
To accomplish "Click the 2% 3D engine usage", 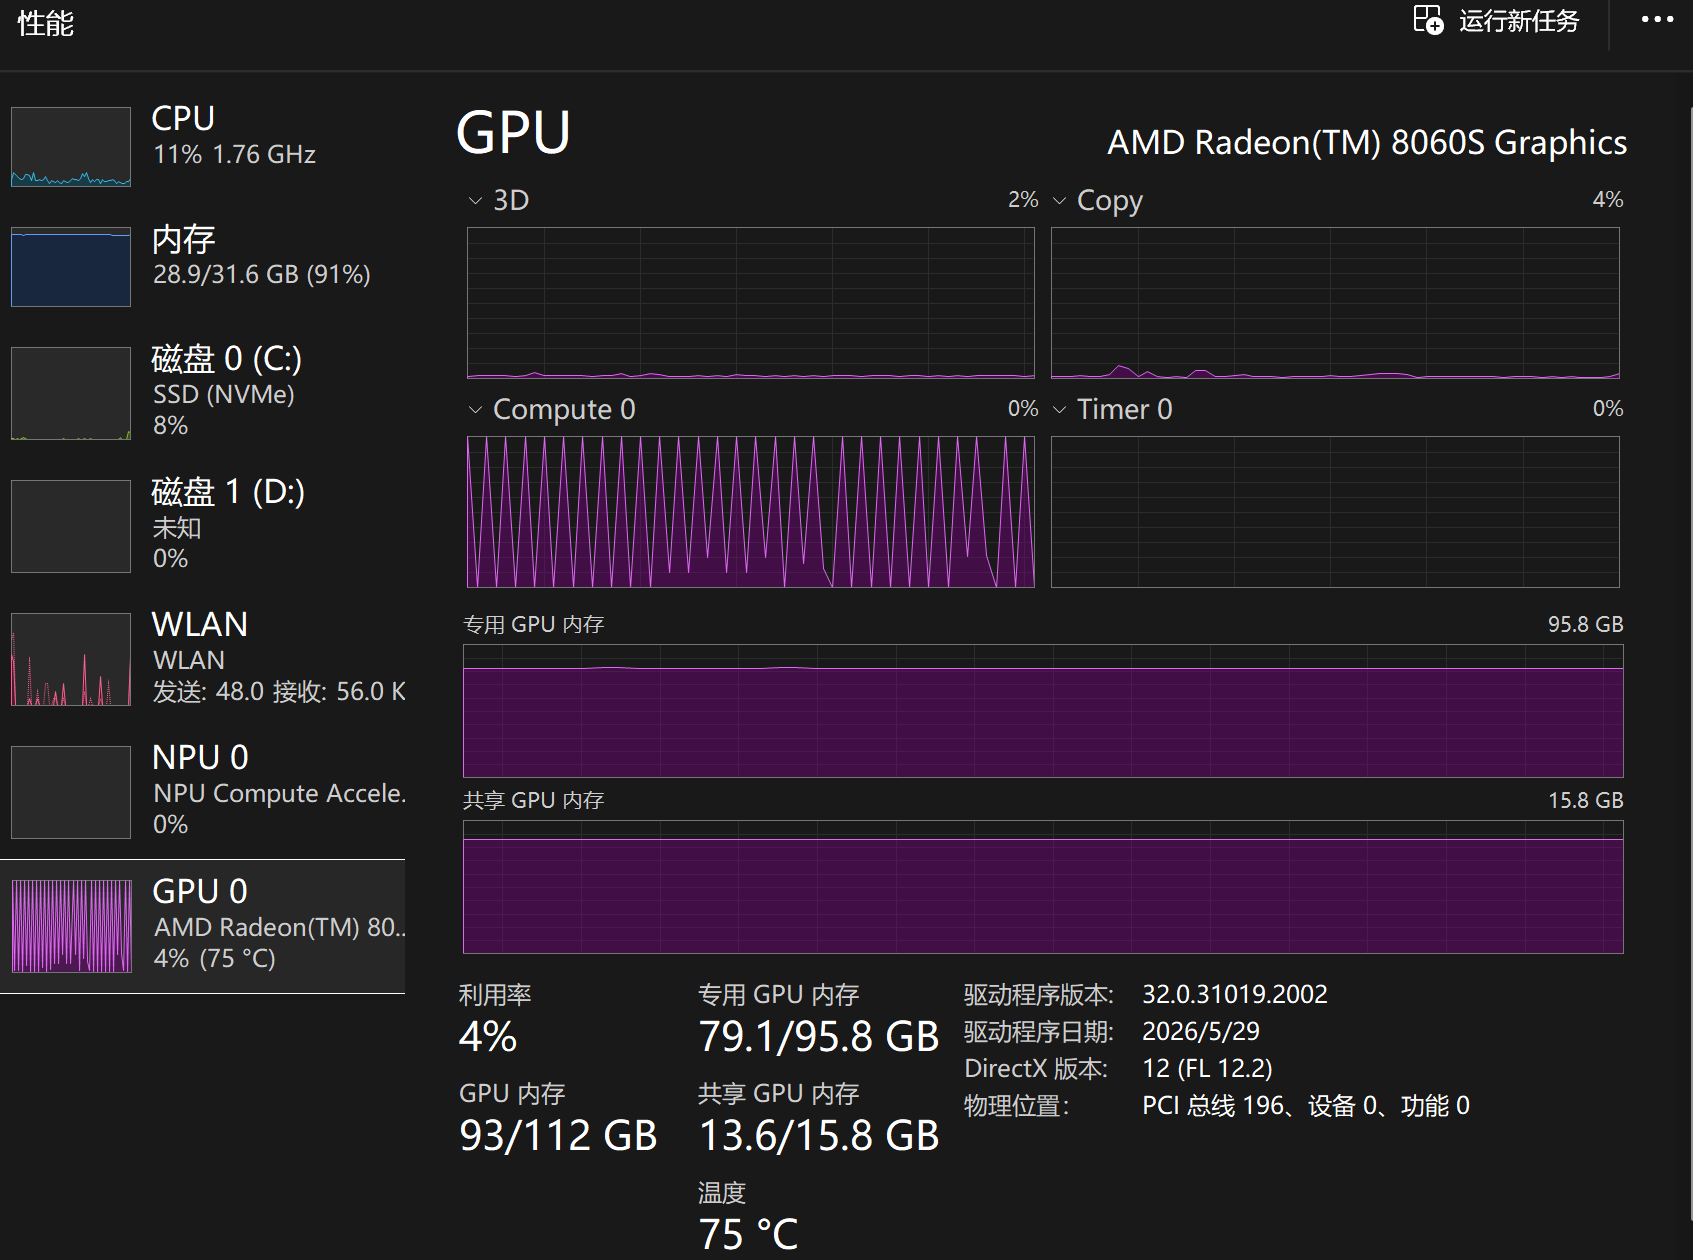I will point(1023,199).
